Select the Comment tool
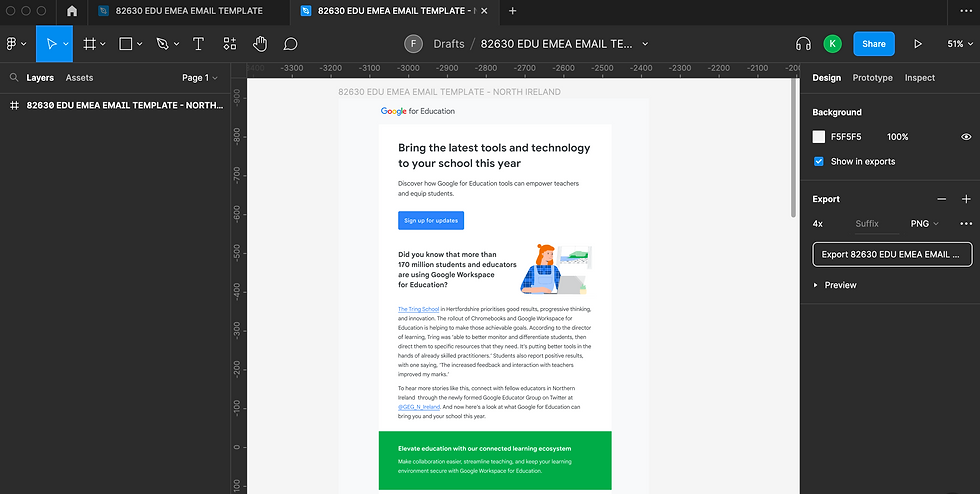The height and width of the screenshot is (494, 980). (x=290, y=44)
